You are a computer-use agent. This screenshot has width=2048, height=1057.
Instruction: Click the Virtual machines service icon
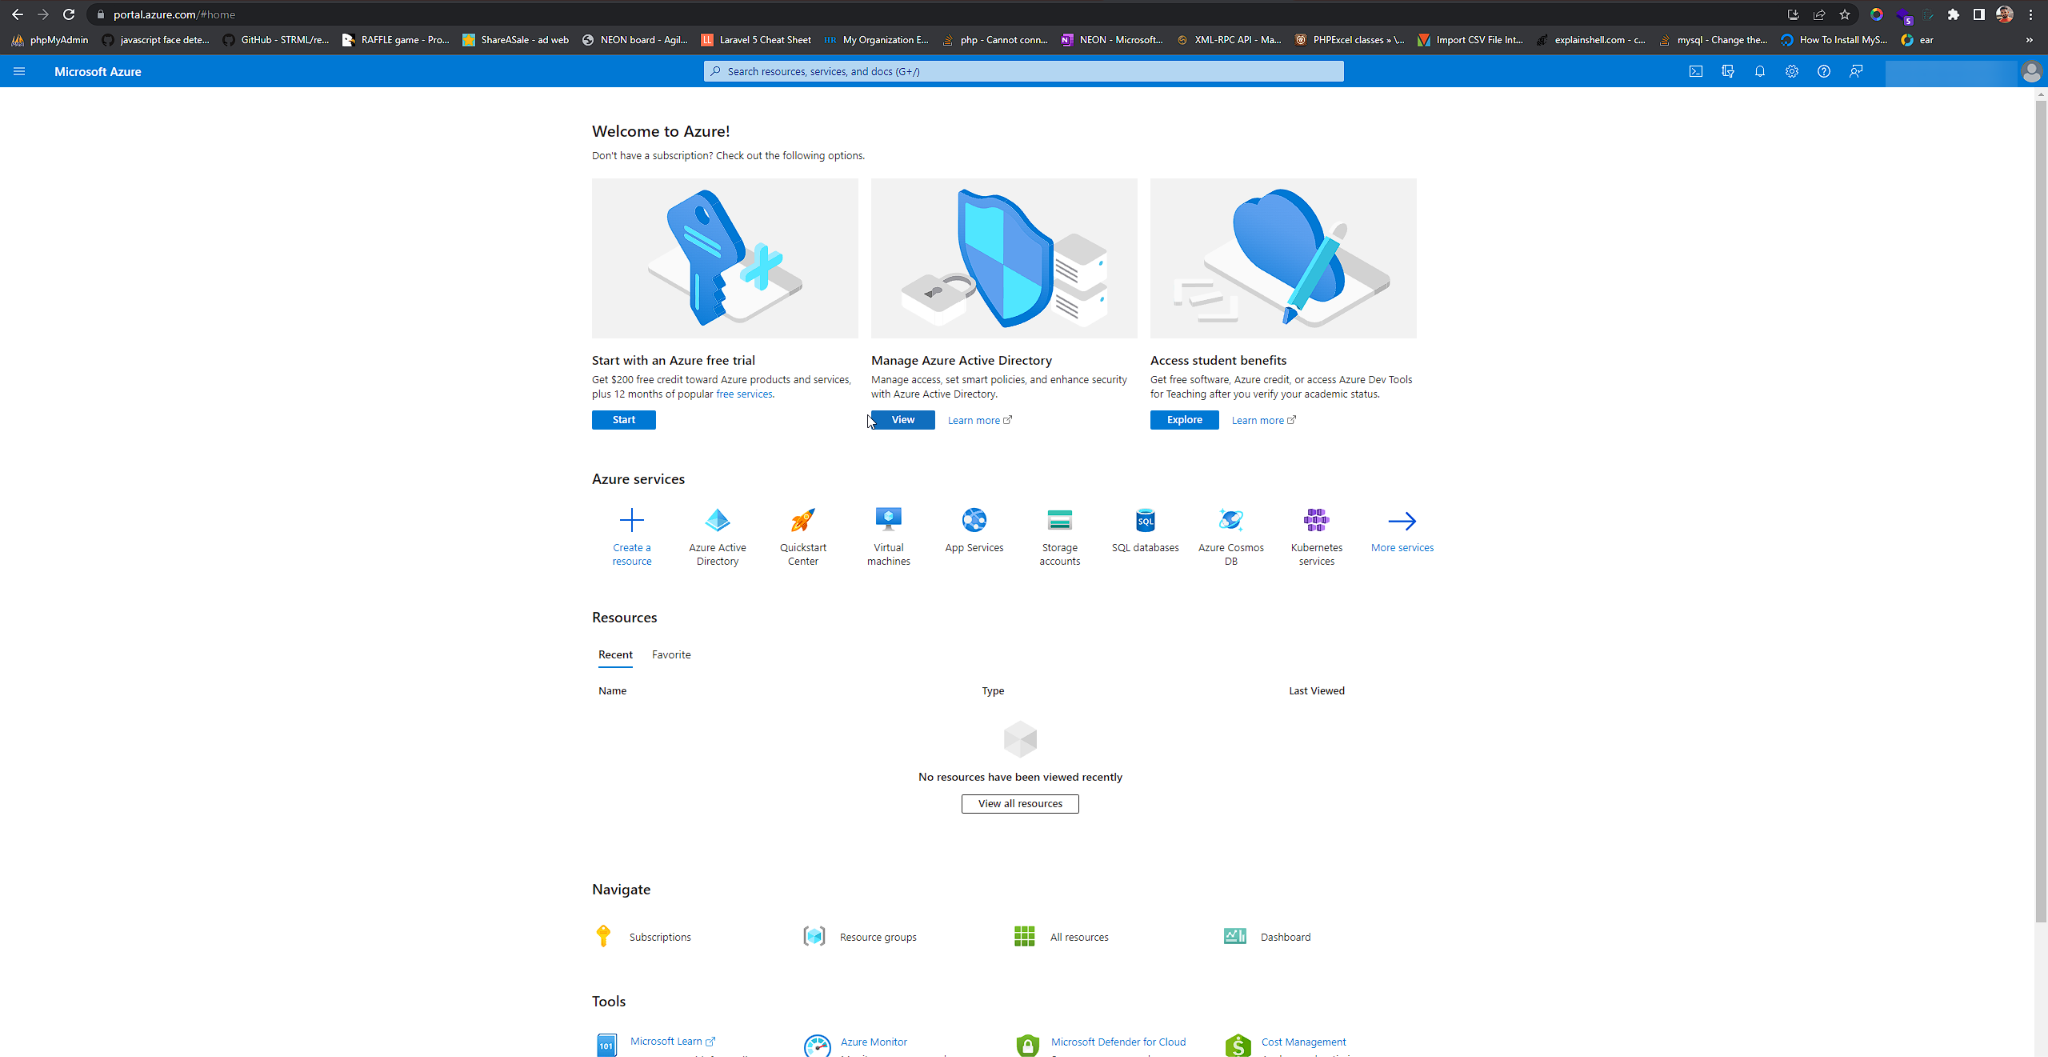click(888, 520)
